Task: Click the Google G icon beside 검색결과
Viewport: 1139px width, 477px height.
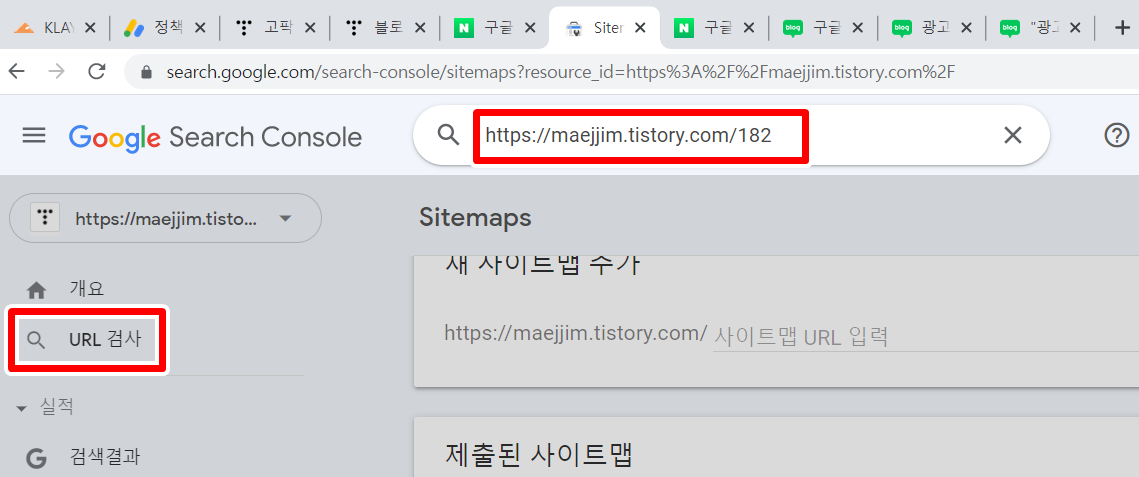Action: pyautogui.click(x=36, y=459)
